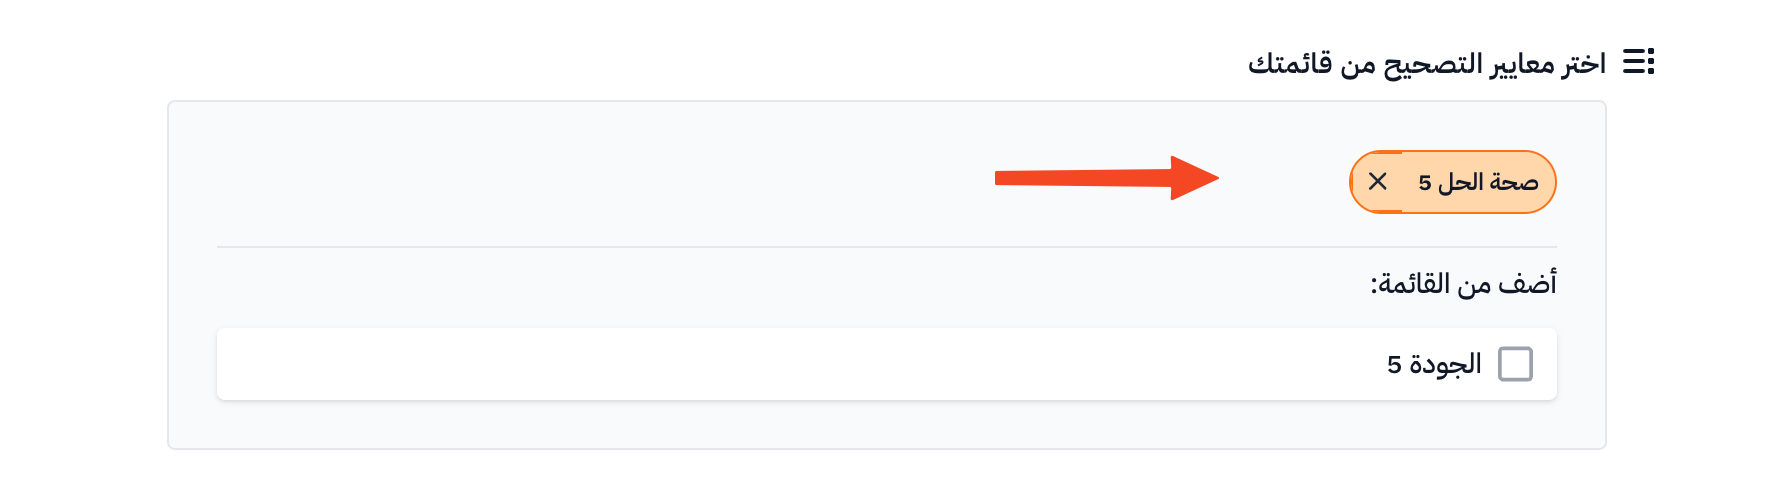1782x496 pixels.
Task: Tick the "الجودة 5" checkbox
Action: (1515, 364)
